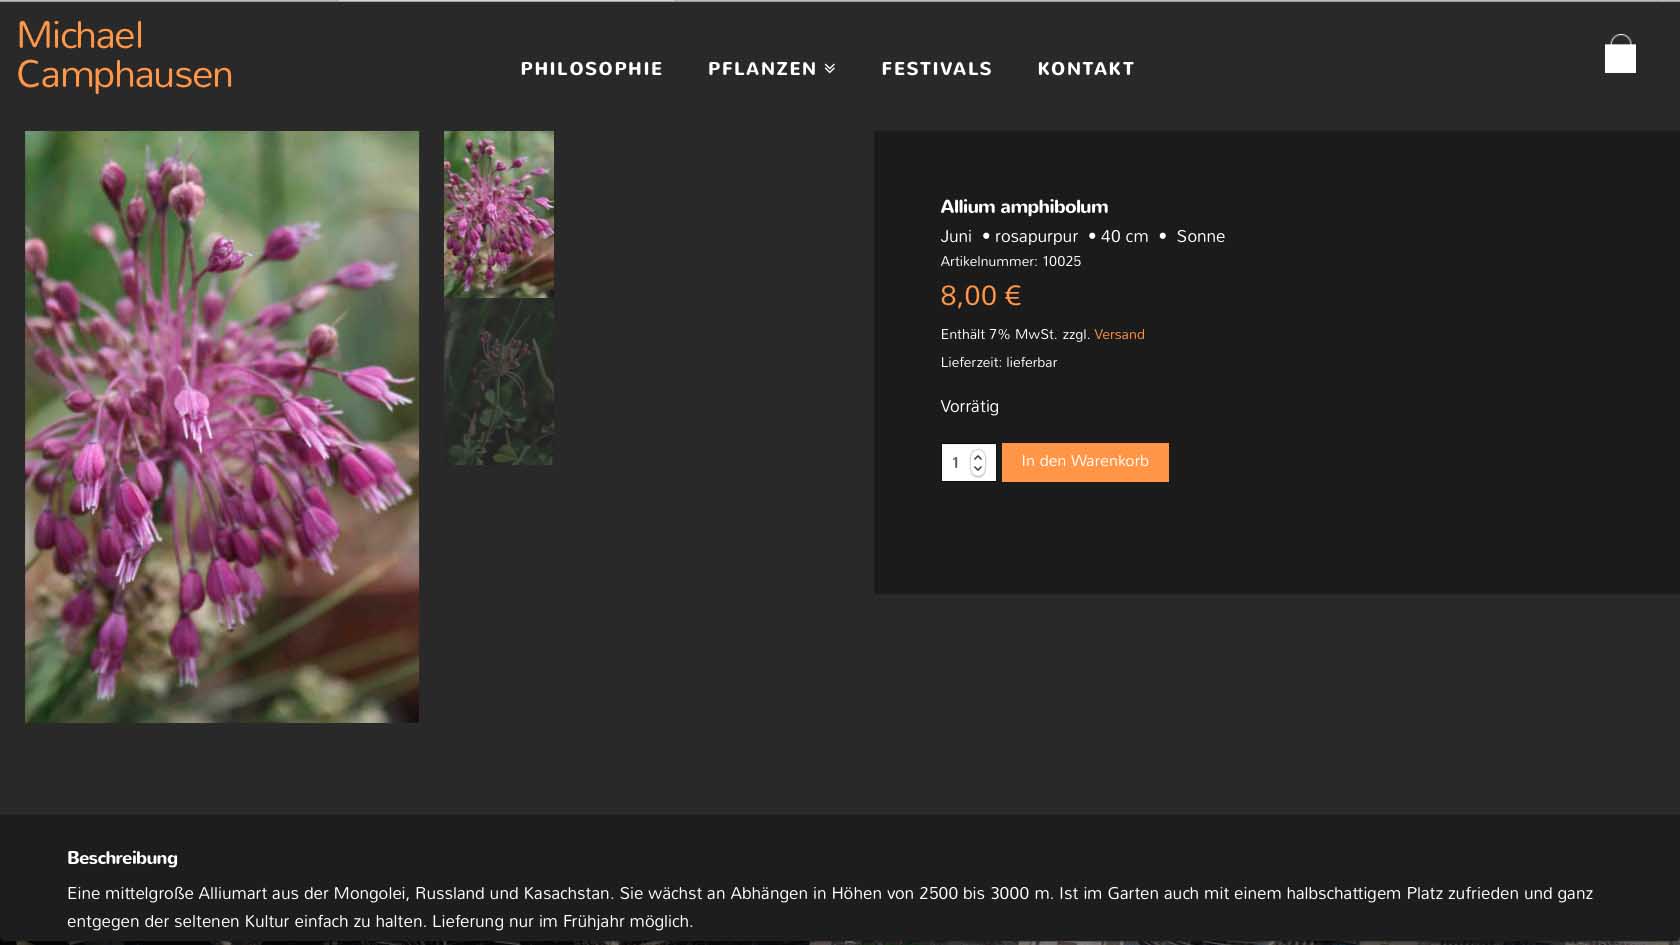Add item with In den Warenkorb
Viewport: 1680px width, 945px height.
click(1085, 462)
